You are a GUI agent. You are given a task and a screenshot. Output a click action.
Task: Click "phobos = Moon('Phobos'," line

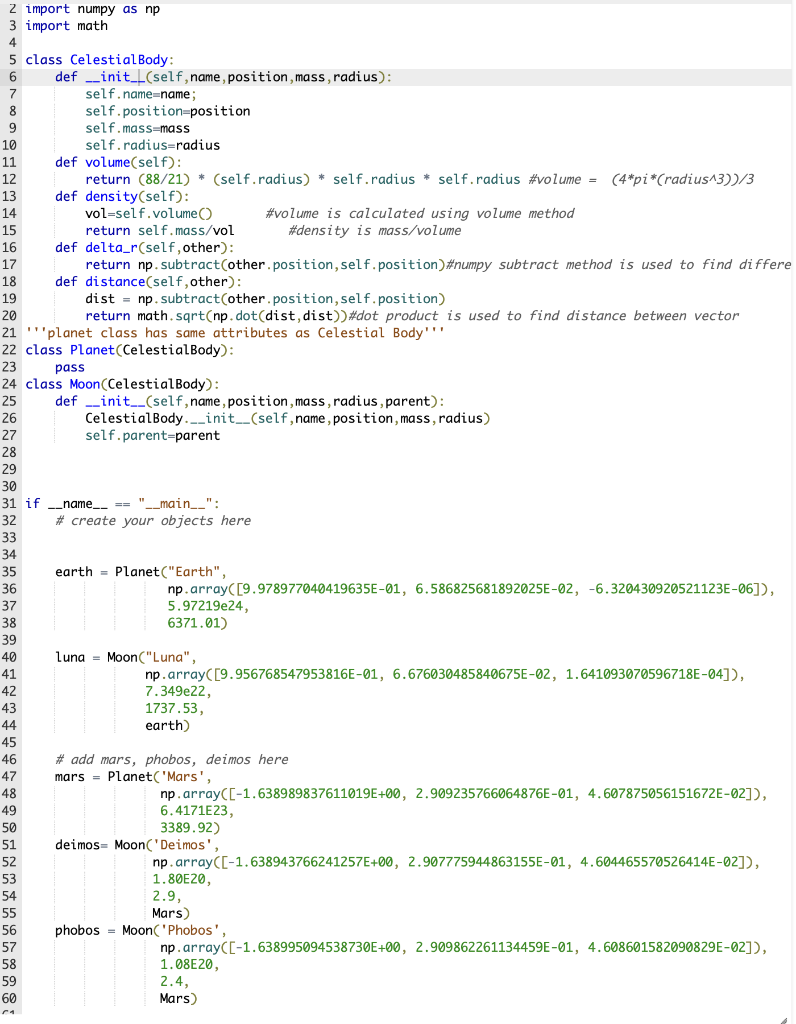tap(141, 930)
